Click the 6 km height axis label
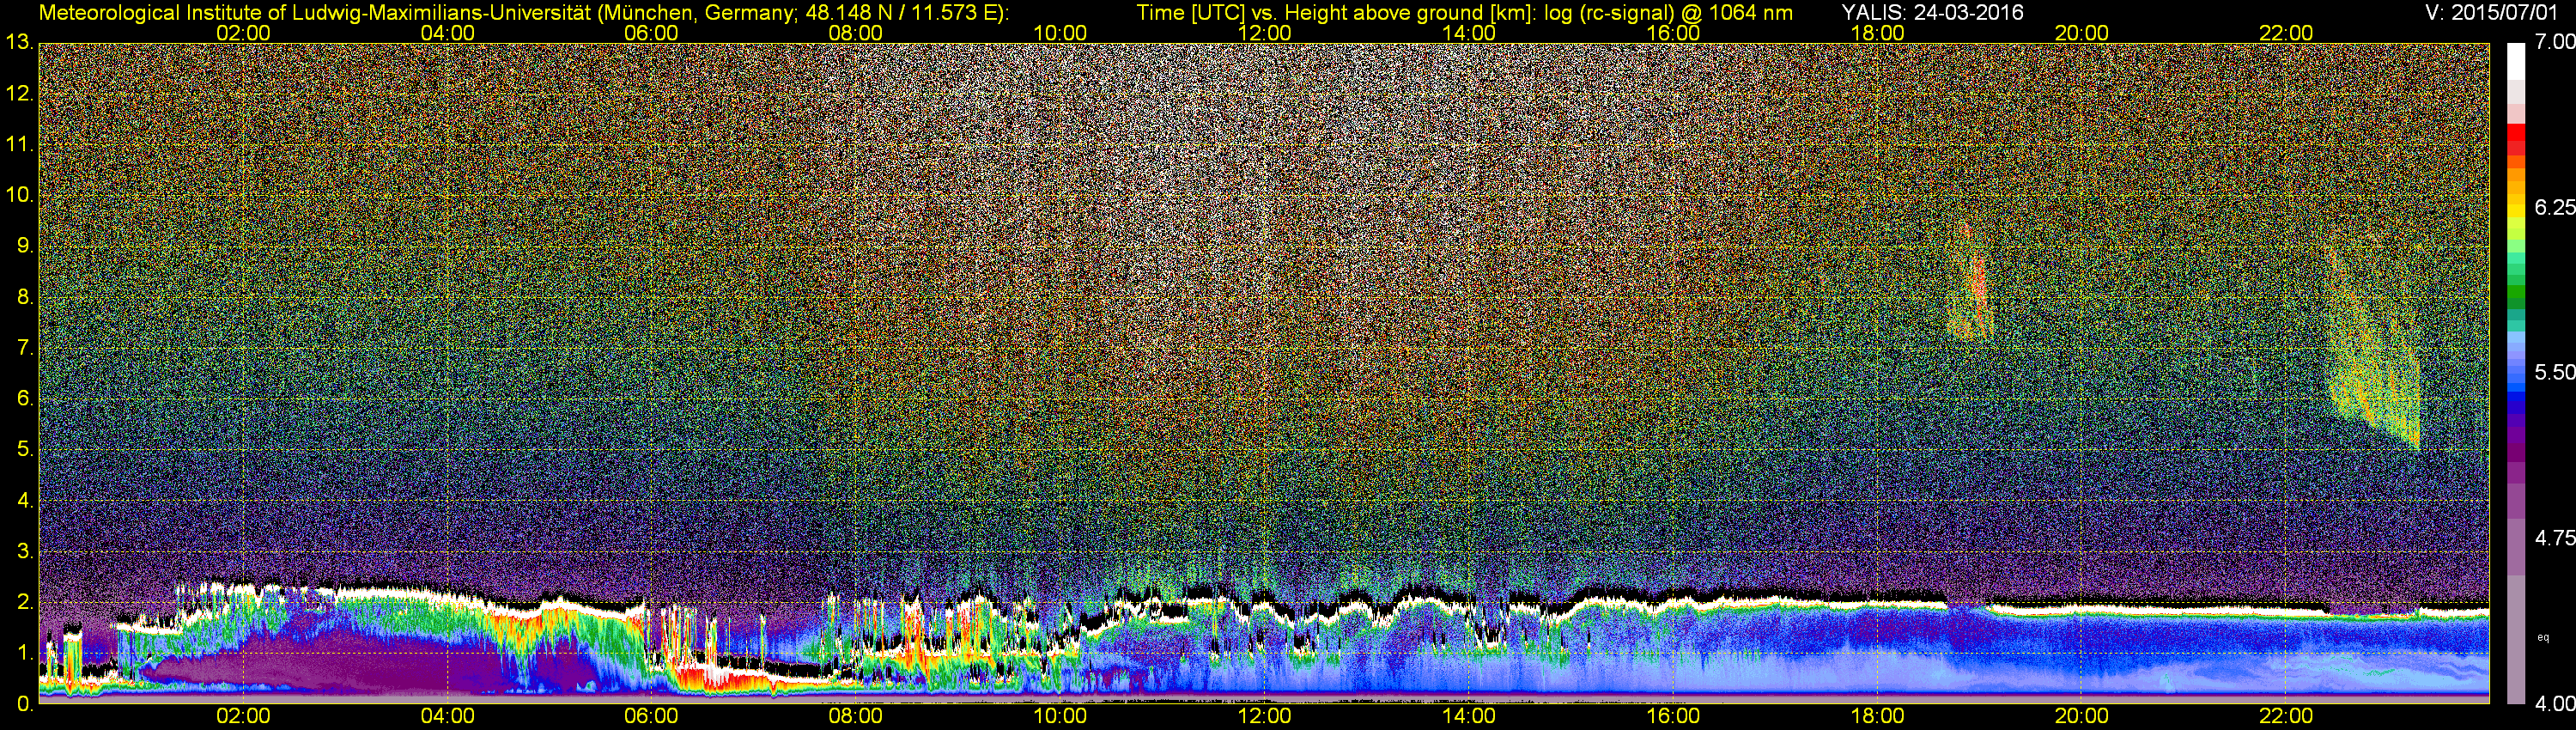Viewport: 2576px width, 730px height. (x=24, y=399)
